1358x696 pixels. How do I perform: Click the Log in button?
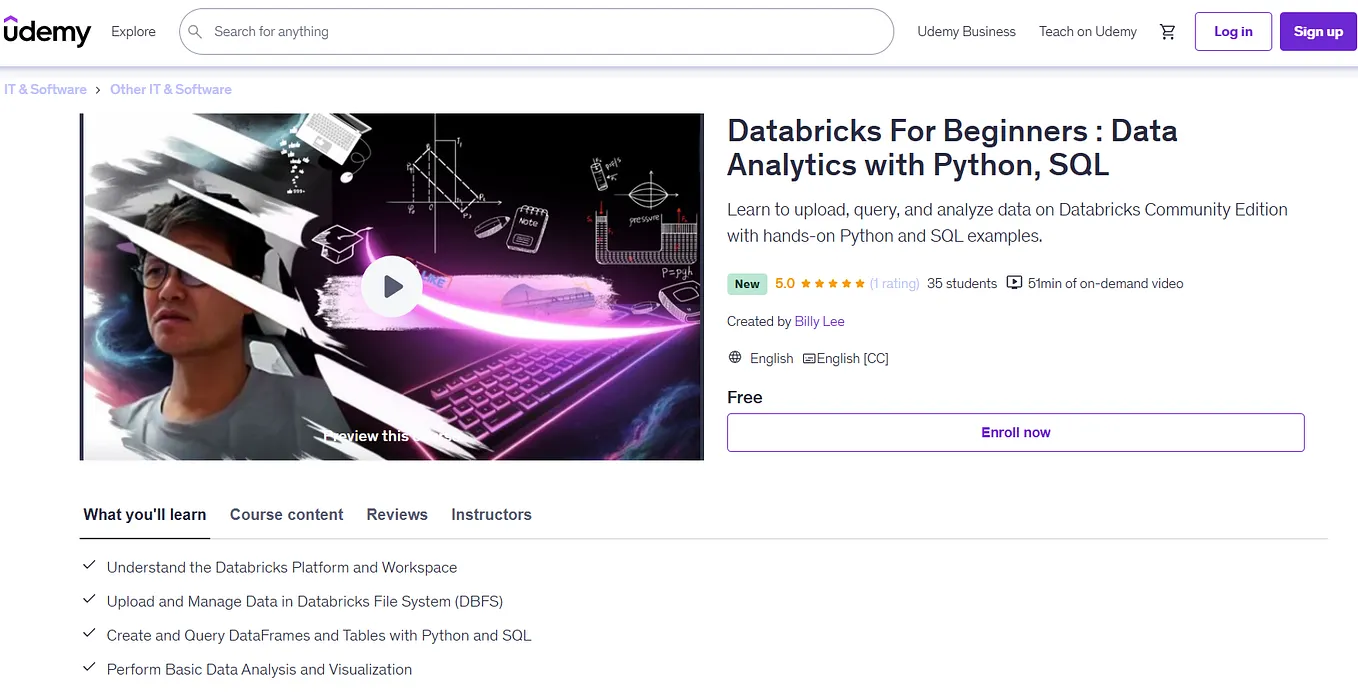pos(1232,31)
